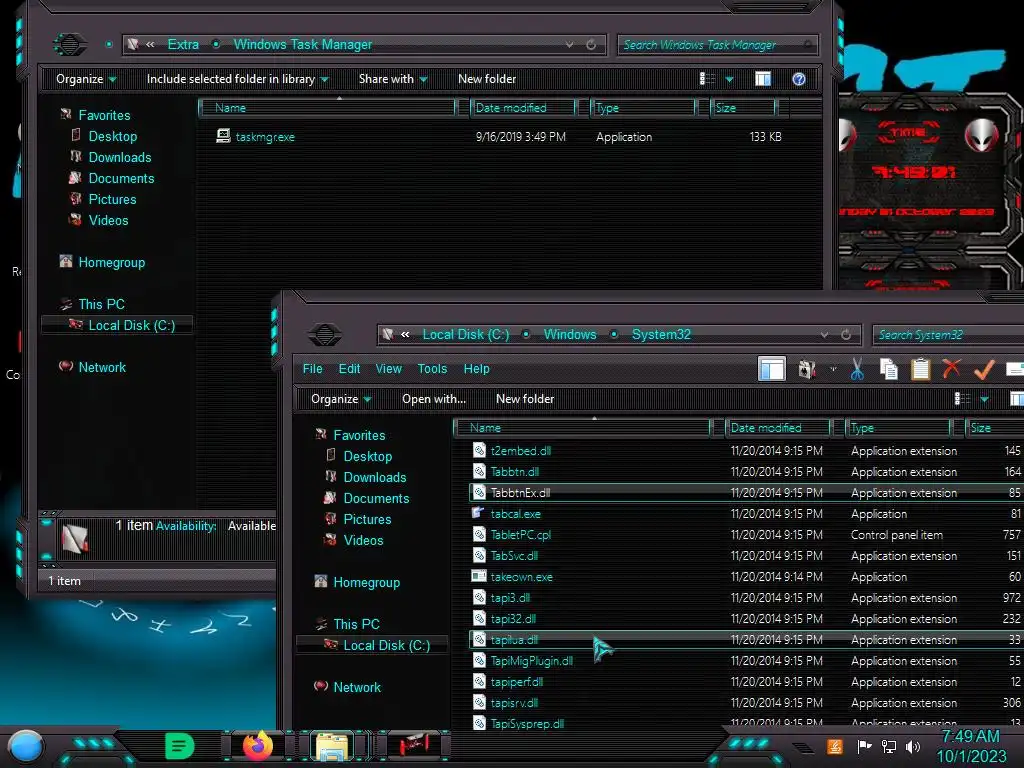Expand address history dropdown in System32 address bar

[824, 334]
